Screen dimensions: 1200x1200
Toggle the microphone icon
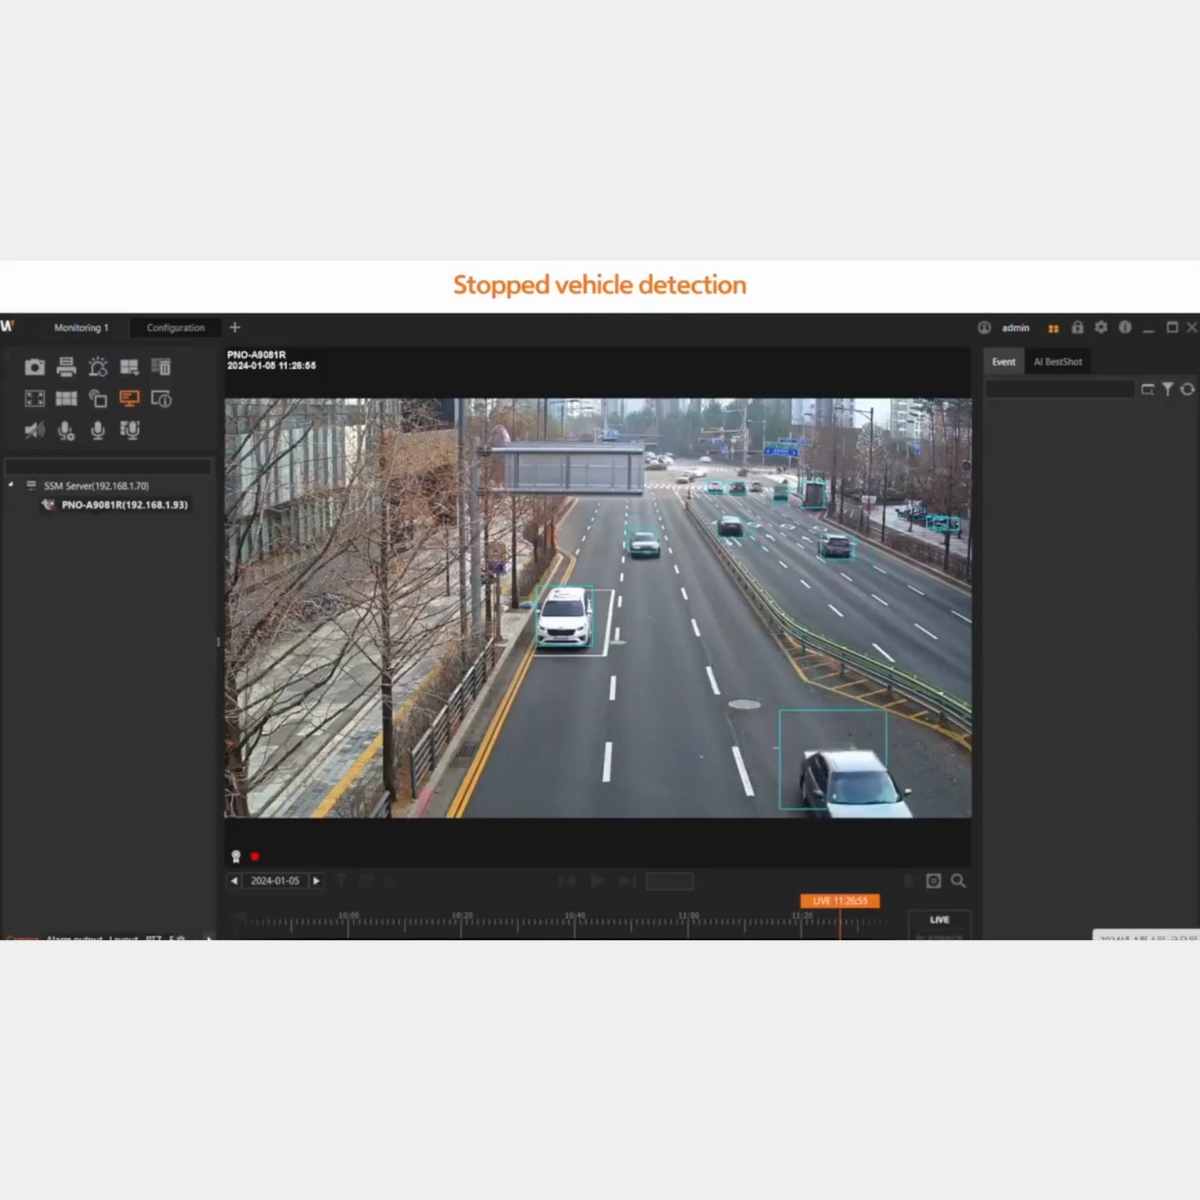pyautogui.click(x=98, y=430)
